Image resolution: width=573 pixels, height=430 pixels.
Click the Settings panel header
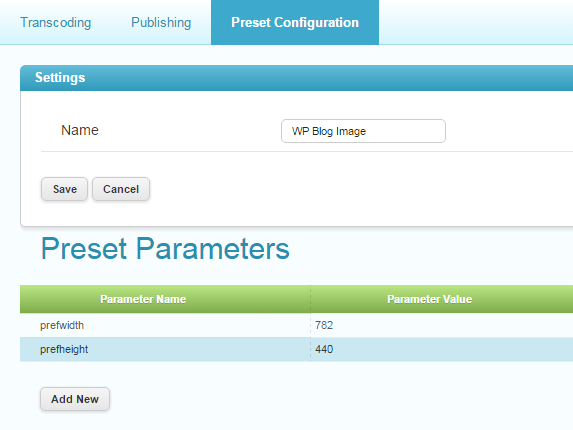pyautogui.click(x=297, y=77)
